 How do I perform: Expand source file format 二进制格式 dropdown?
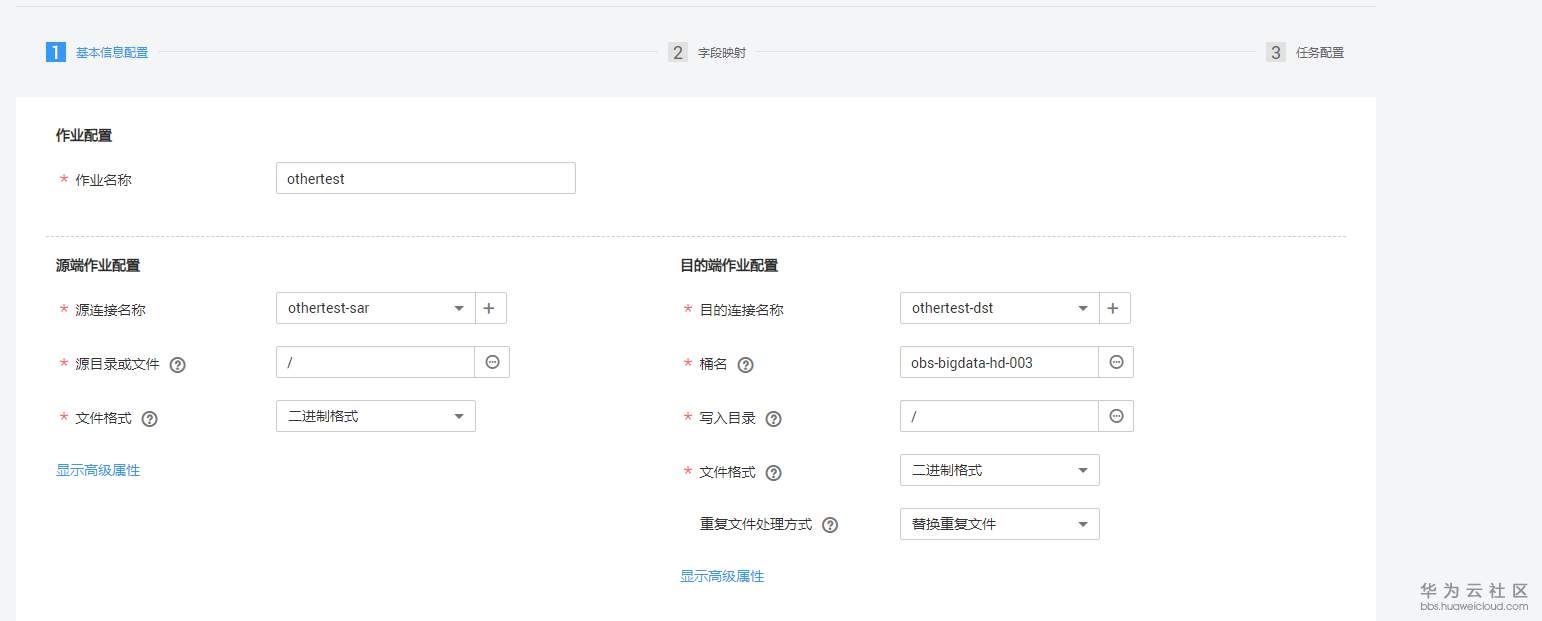[375, 416]
